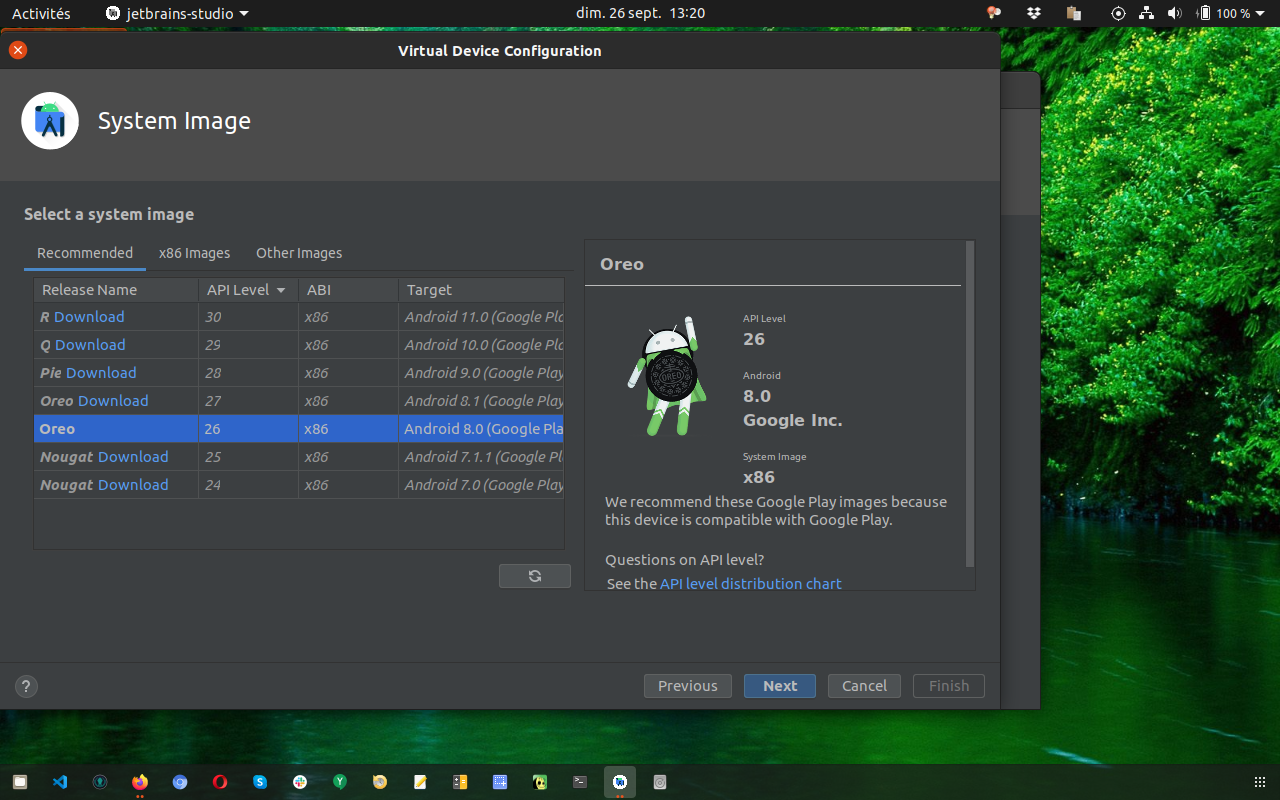The height and width of the screenshot is (800, 1280).
Task: Open Slack from the taskbar
Action: coord(300,782)
